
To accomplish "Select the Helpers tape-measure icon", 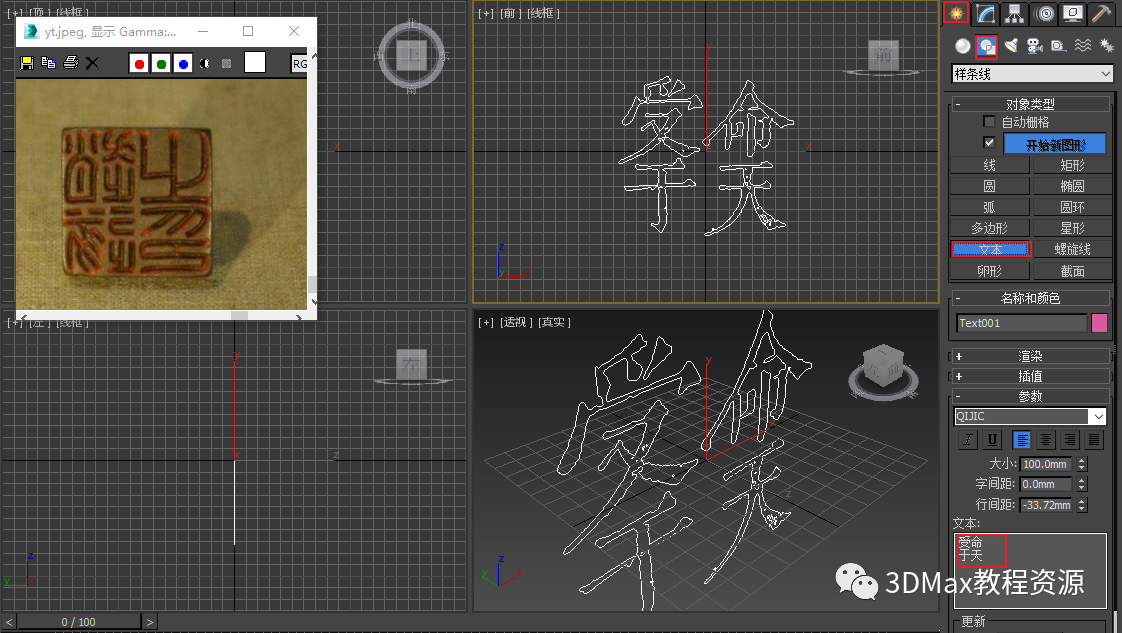I will tap(1058, 46).
